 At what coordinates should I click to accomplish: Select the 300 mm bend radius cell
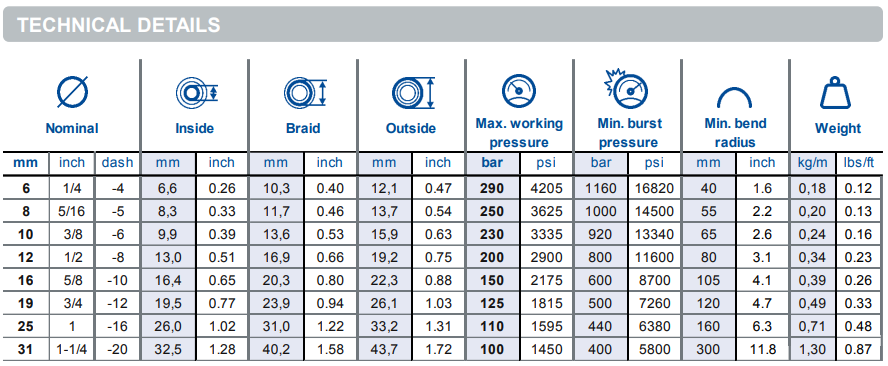(708, 350)
